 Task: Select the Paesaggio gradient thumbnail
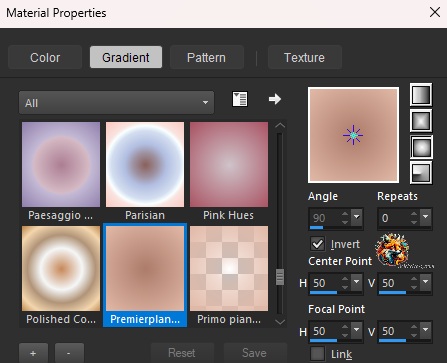tap(61, 164)
